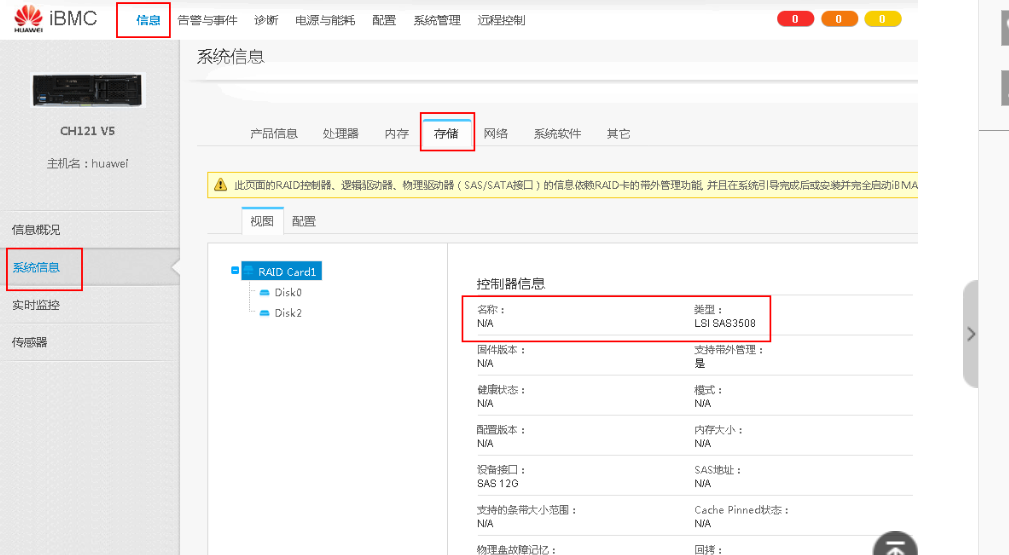Click the SAS地址 label
1009x555 pixels.
(x=717, y=470)
